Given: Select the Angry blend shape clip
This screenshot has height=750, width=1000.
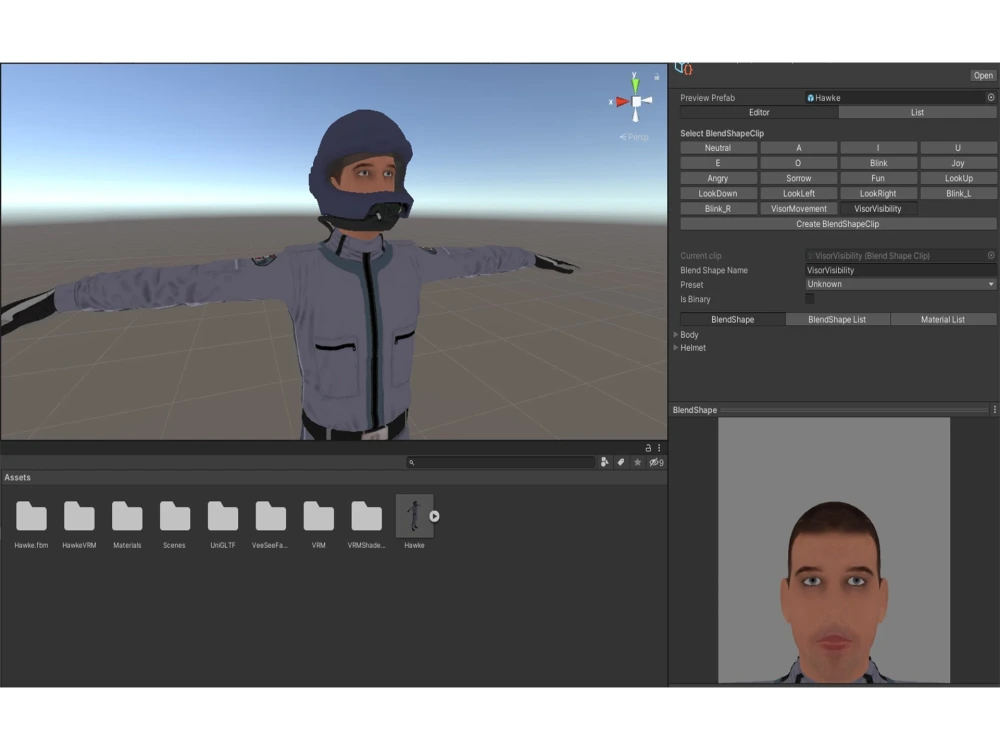Looking at the screenshot, I should tap(718, 178).
